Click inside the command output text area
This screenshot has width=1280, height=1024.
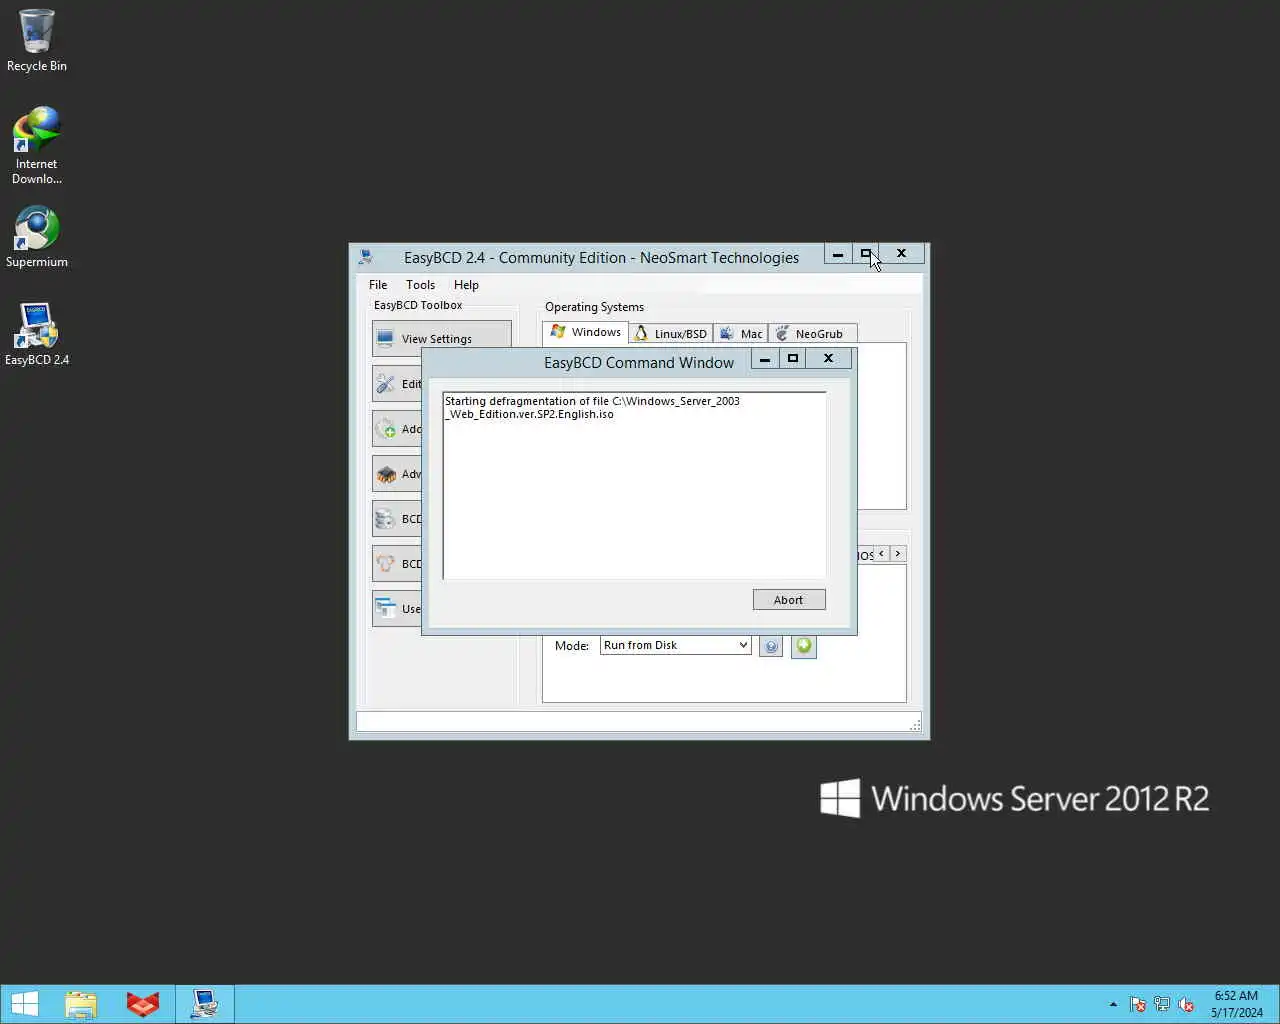click(634, 485)
